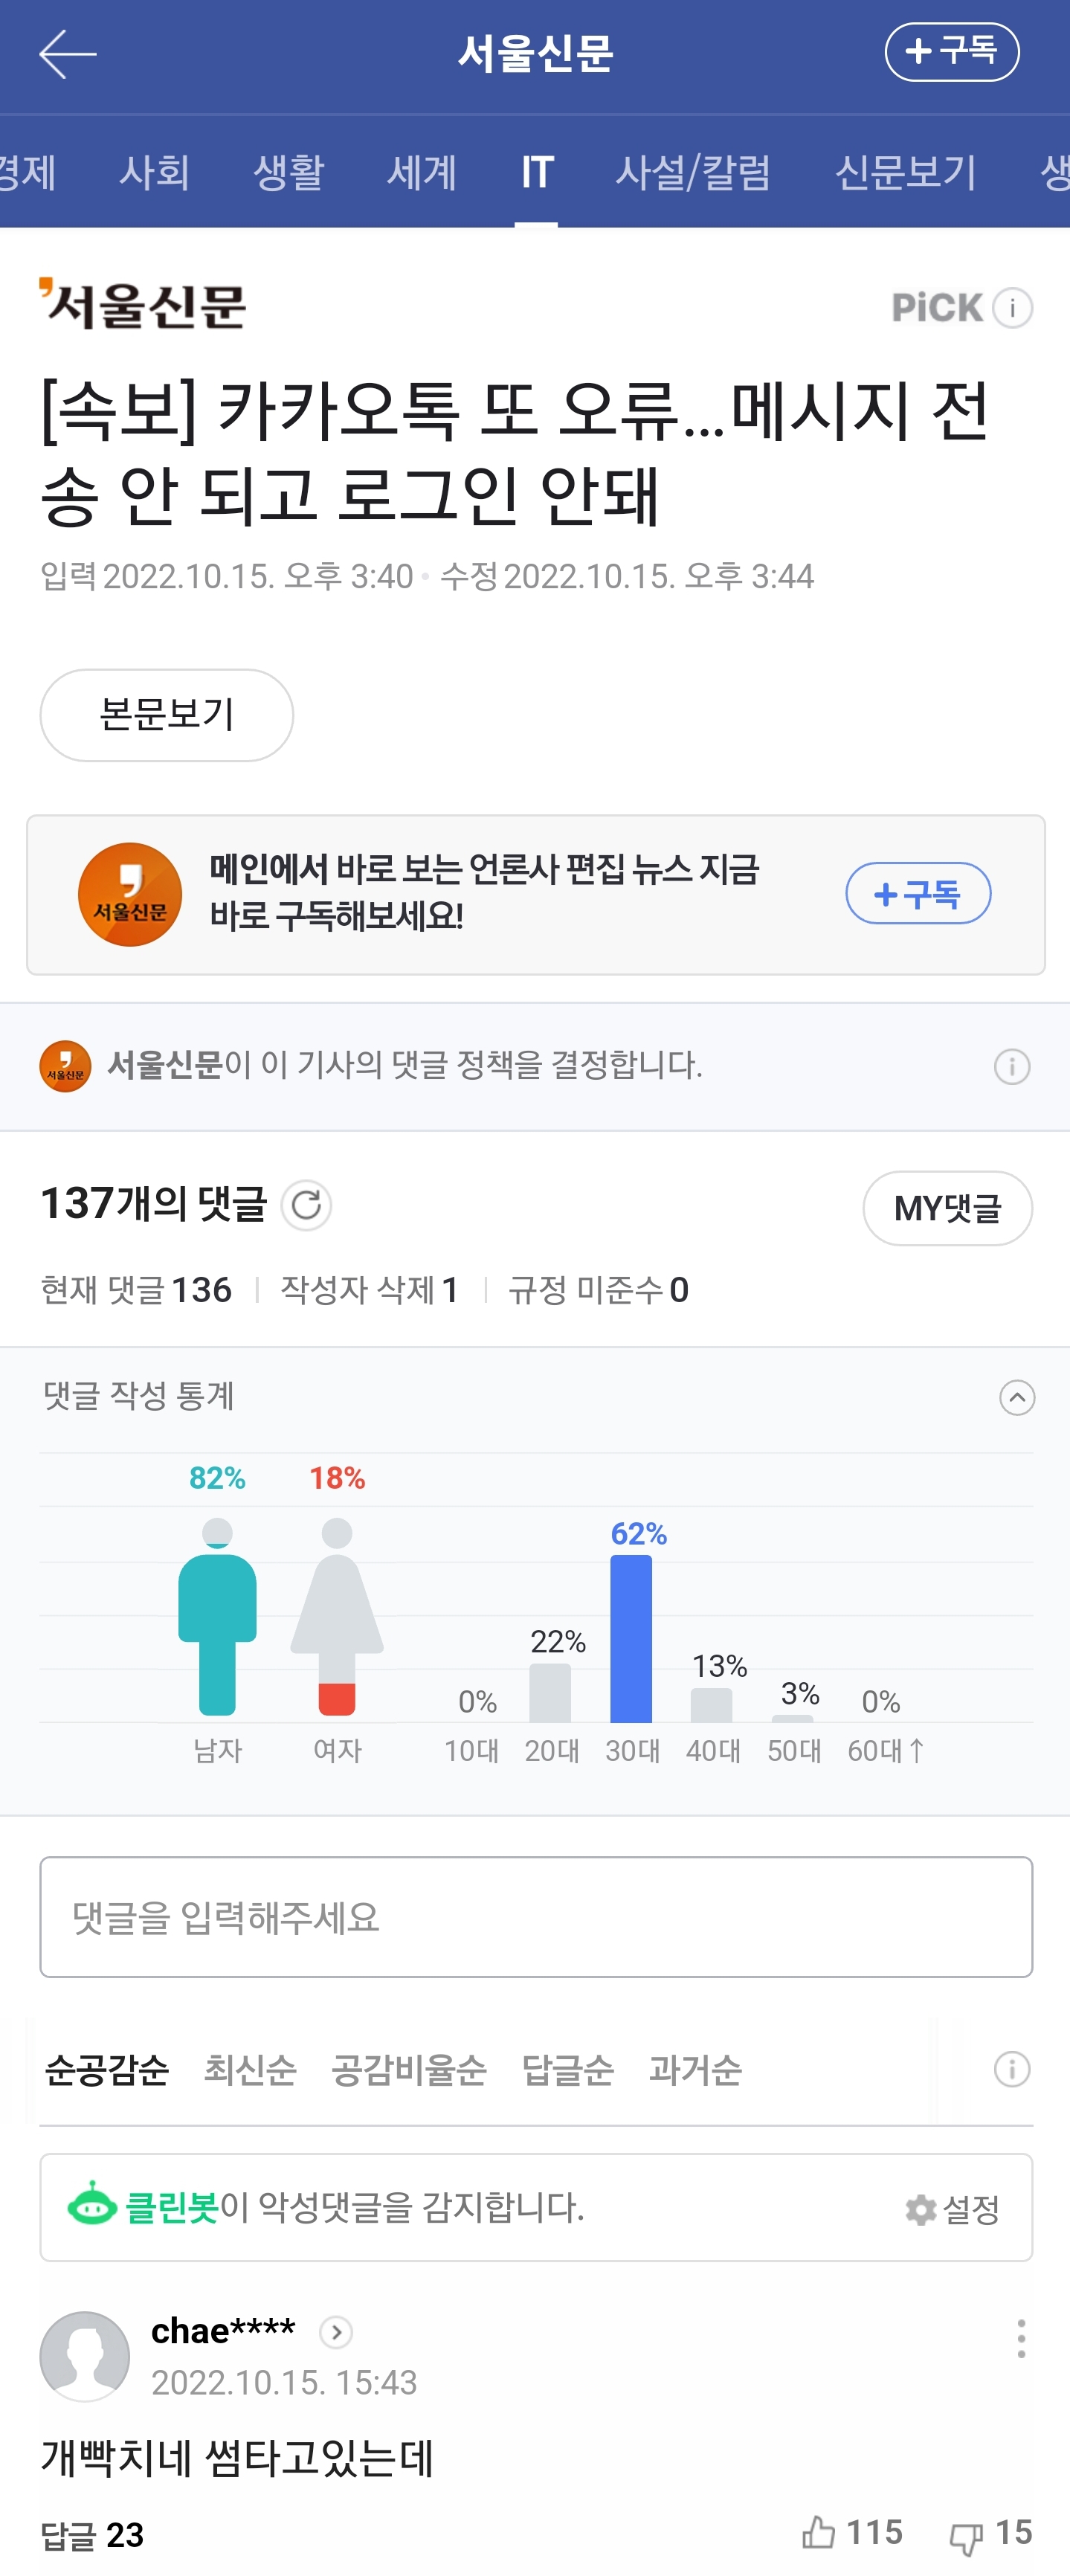Tap the sort options info icon
The width and height of the screenshot is (1070, 2576).
(x=1012, y=2069)
